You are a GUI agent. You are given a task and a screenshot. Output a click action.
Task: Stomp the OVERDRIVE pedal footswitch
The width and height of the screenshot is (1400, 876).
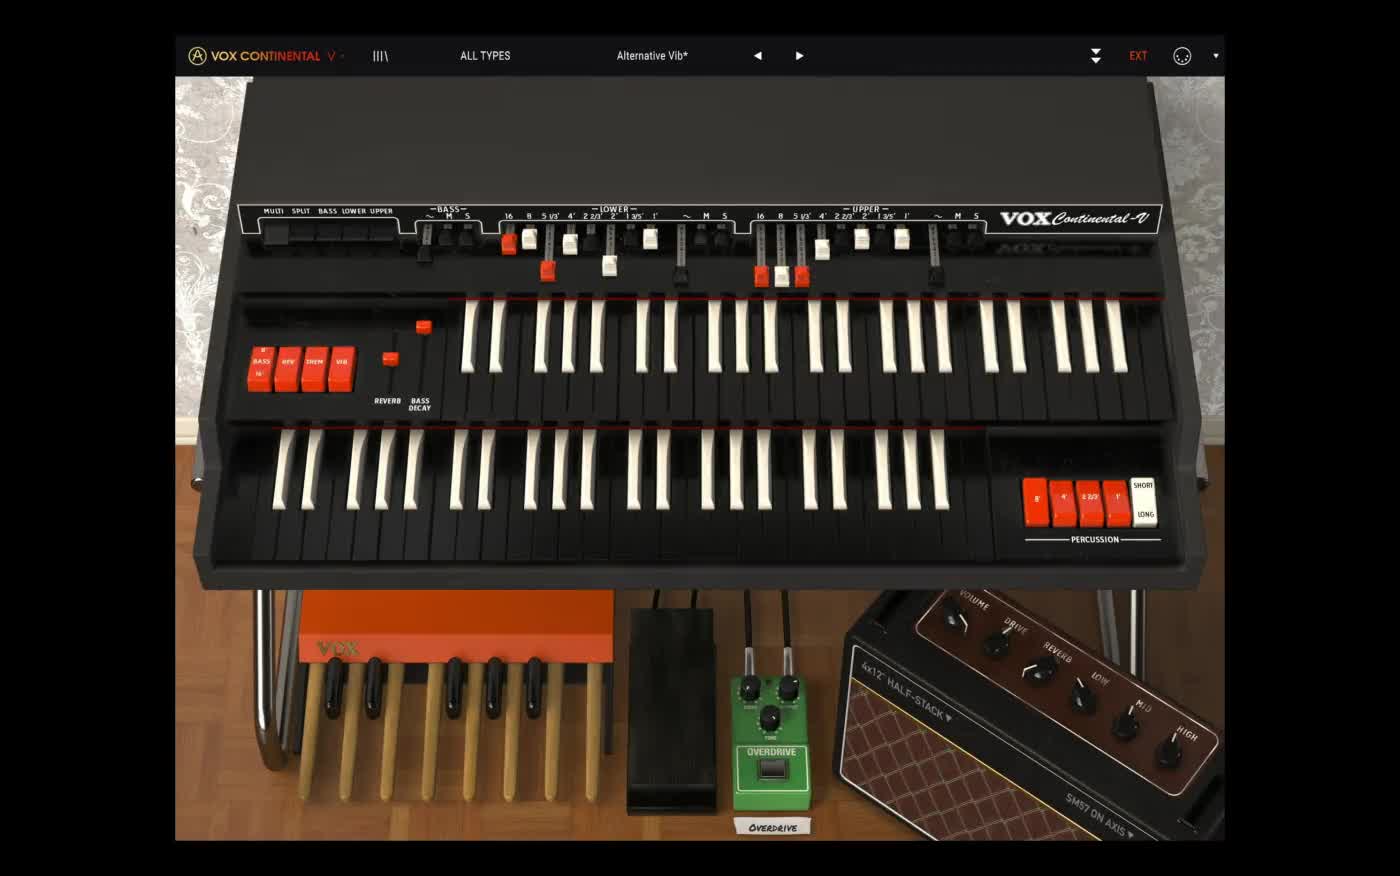(x=771, y=770)
